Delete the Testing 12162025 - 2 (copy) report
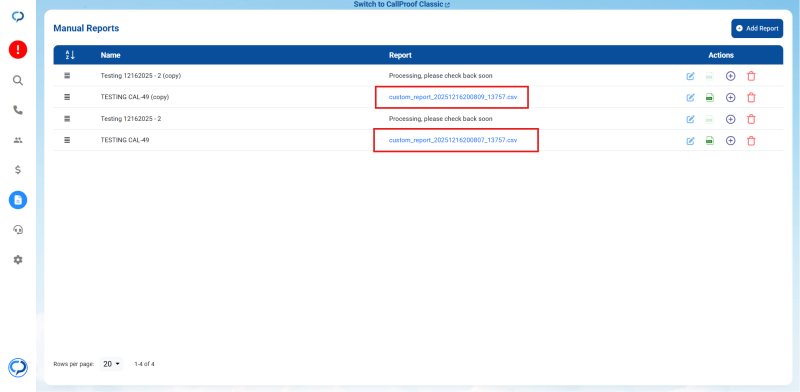 point(751,76)
